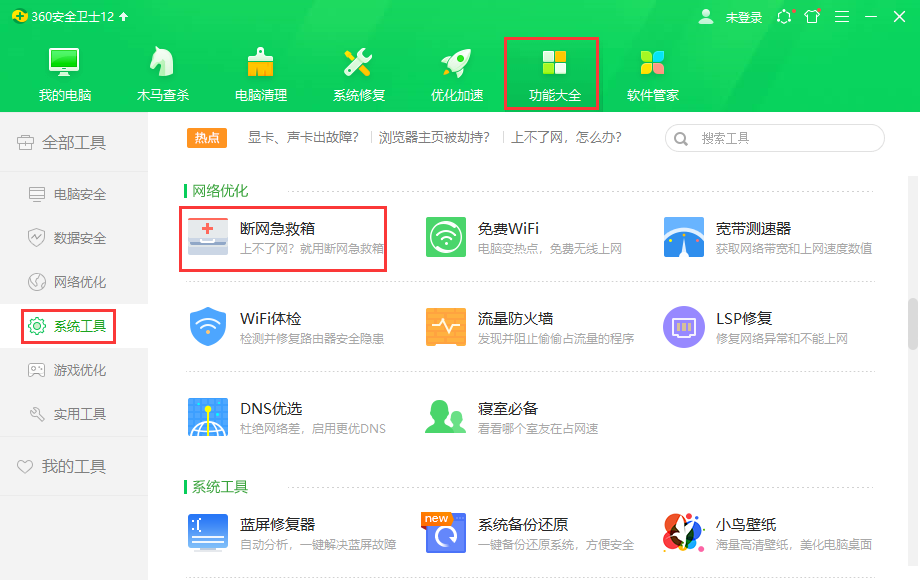Click WiFi体检 title text

point(270,318)
